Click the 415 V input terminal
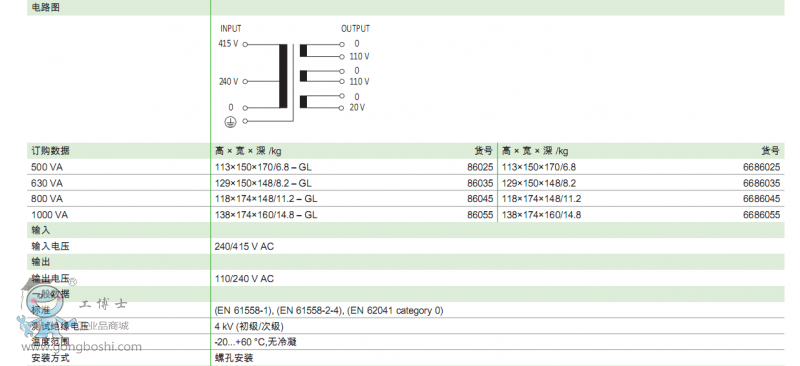 245,44
